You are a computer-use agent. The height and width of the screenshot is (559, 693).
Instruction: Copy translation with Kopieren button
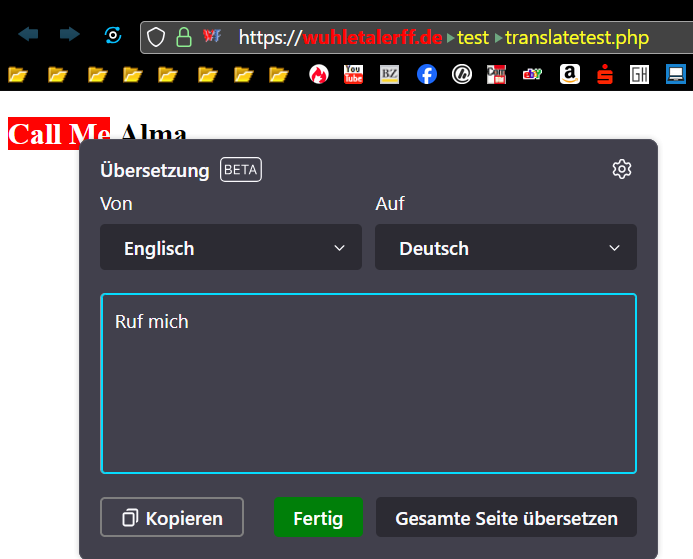click(x=172, y=517)
